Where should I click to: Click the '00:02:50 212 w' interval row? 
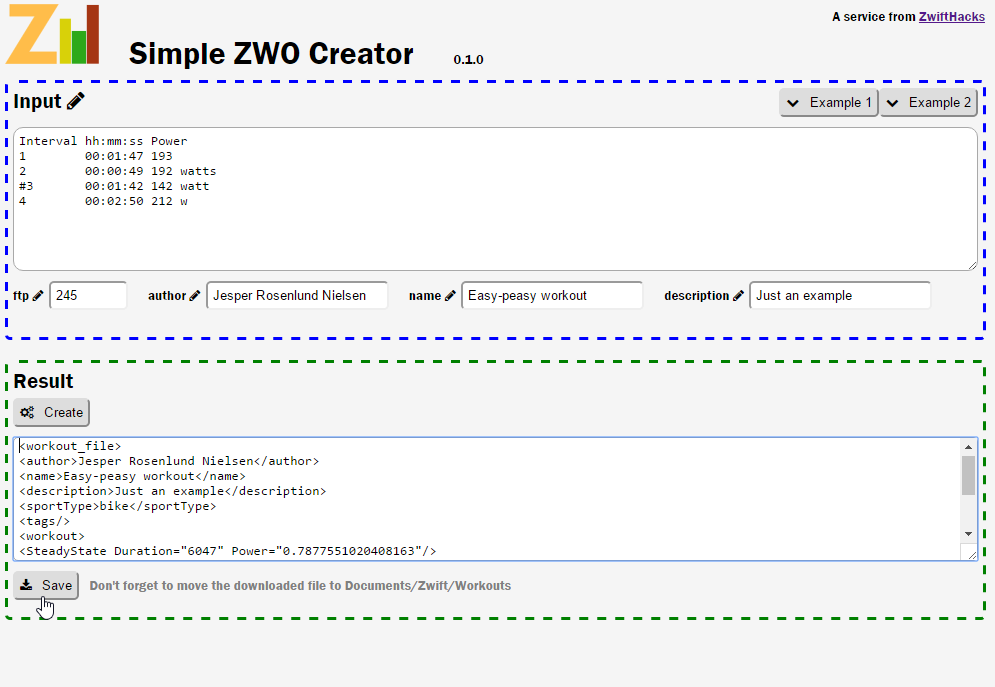click(x=103, y=202)
